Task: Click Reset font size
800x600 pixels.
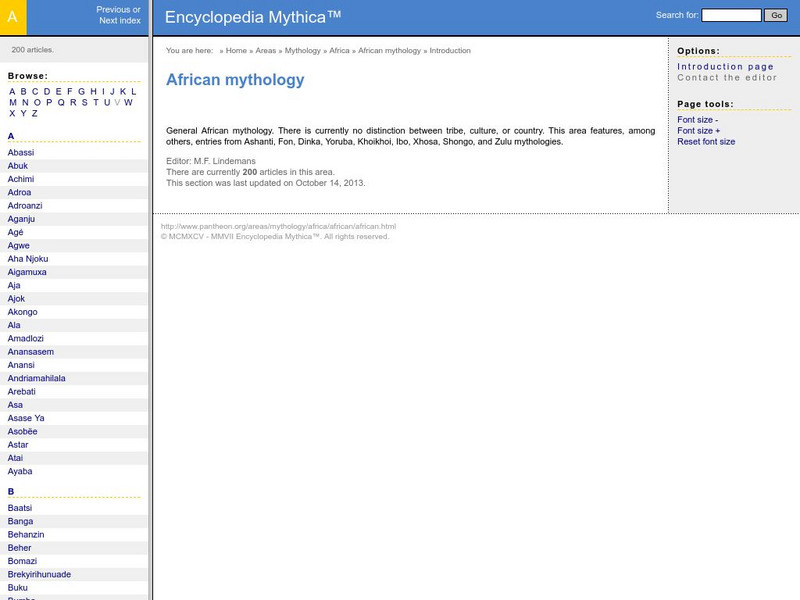Action: pos(706,142)
